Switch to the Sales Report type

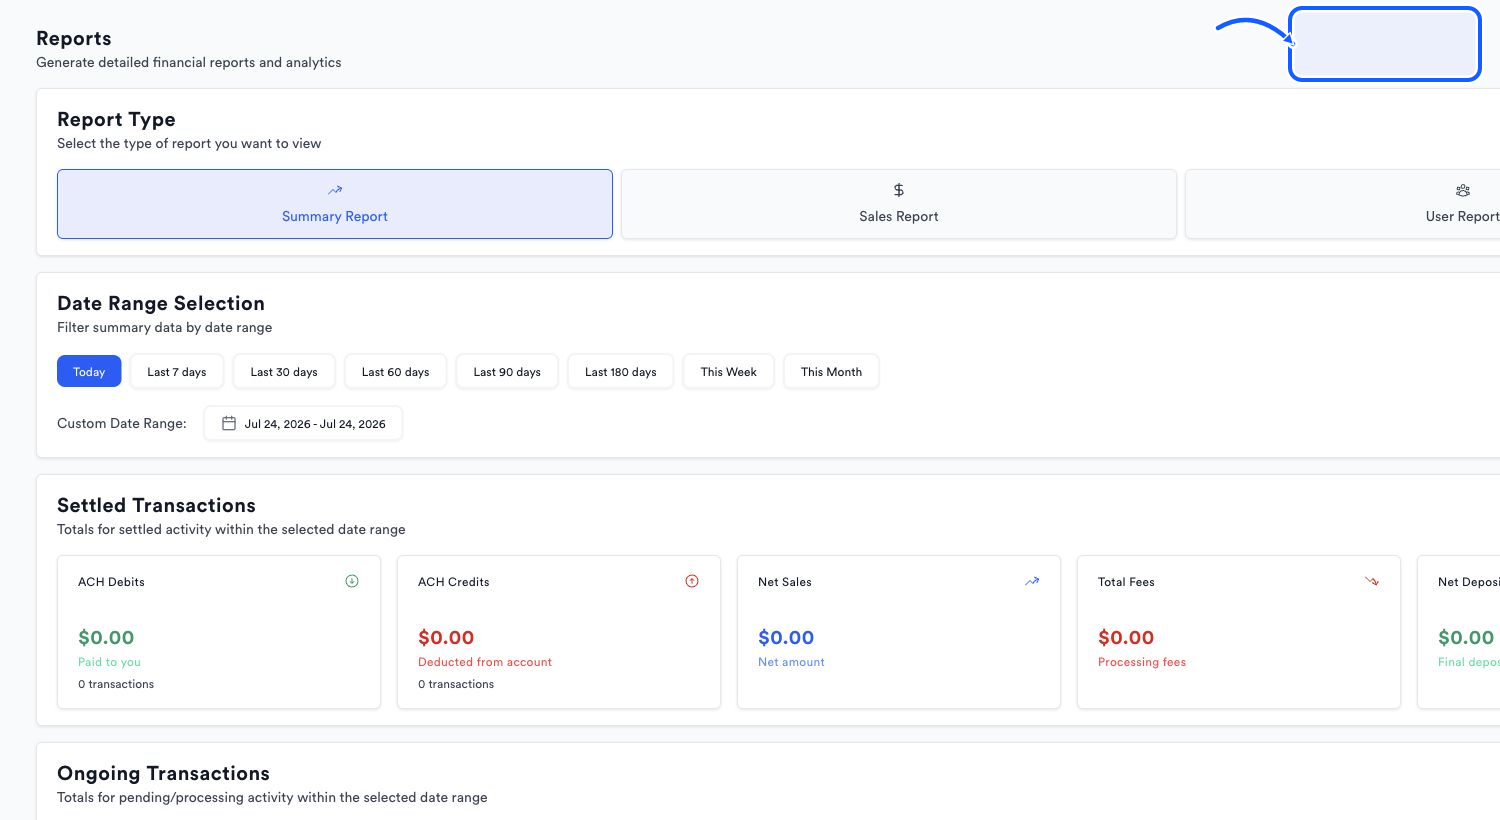tap(898, 204)
